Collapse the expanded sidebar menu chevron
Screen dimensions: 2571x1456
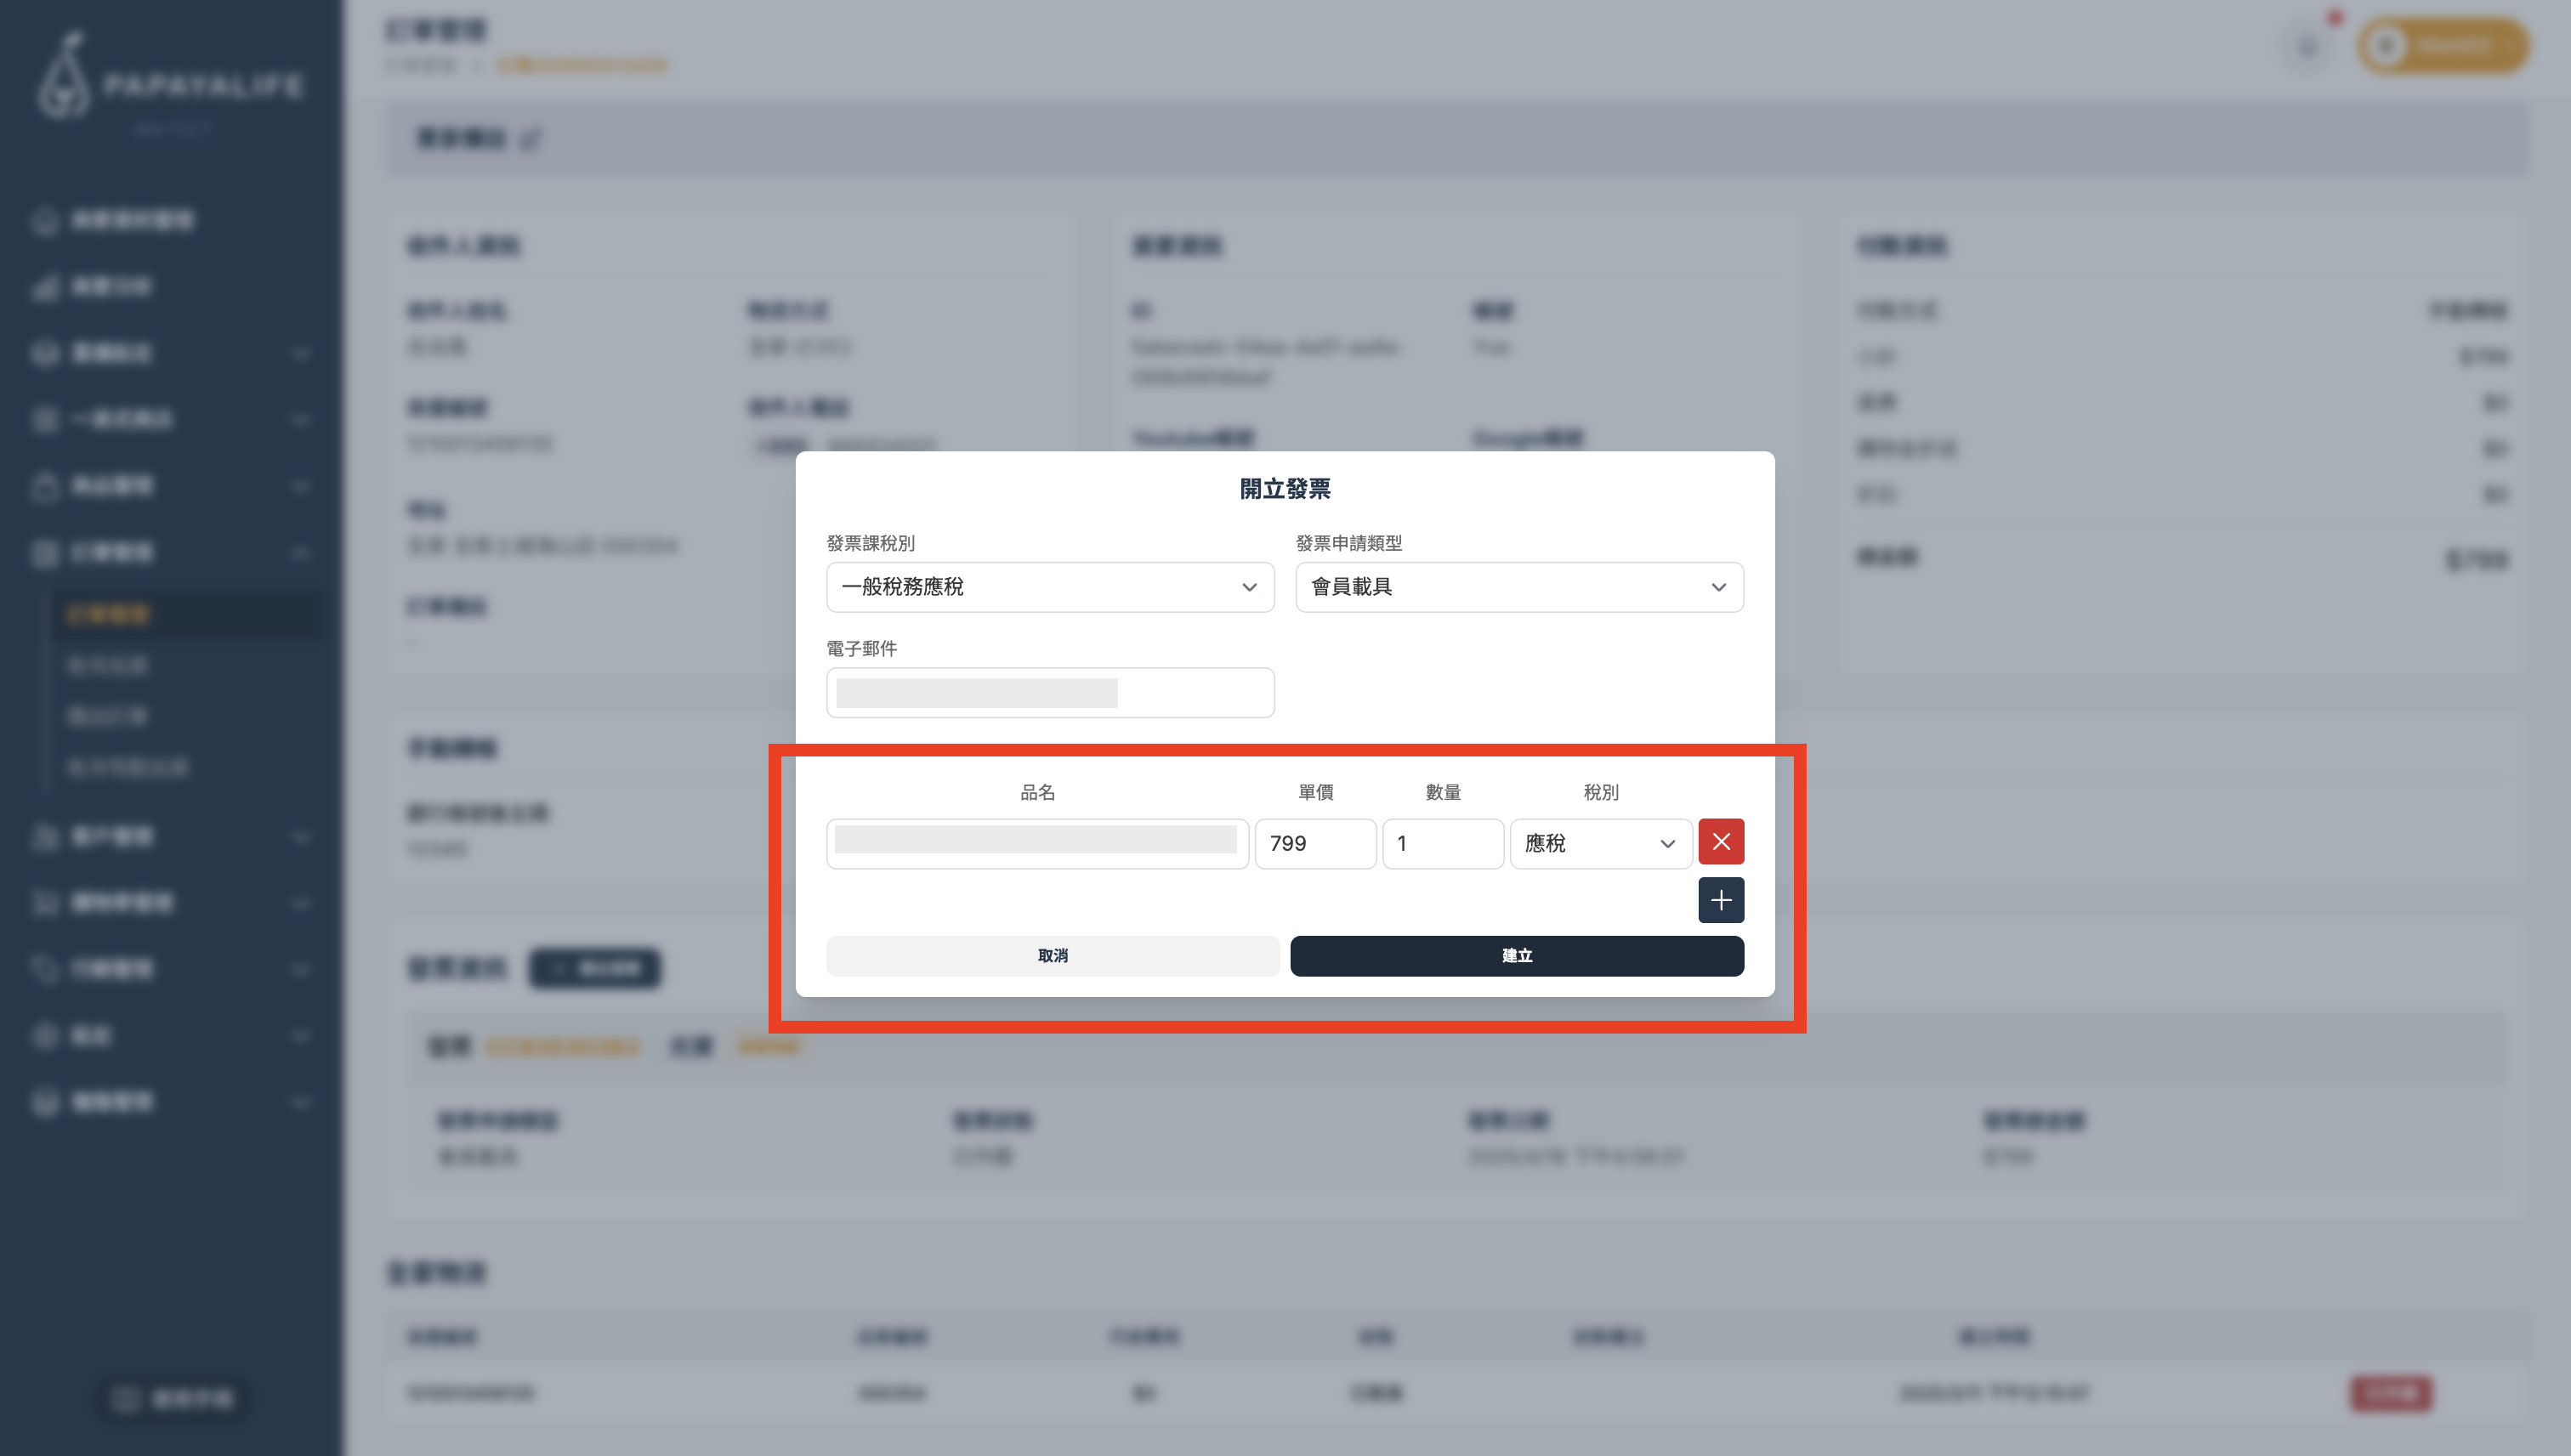point(300,553)
